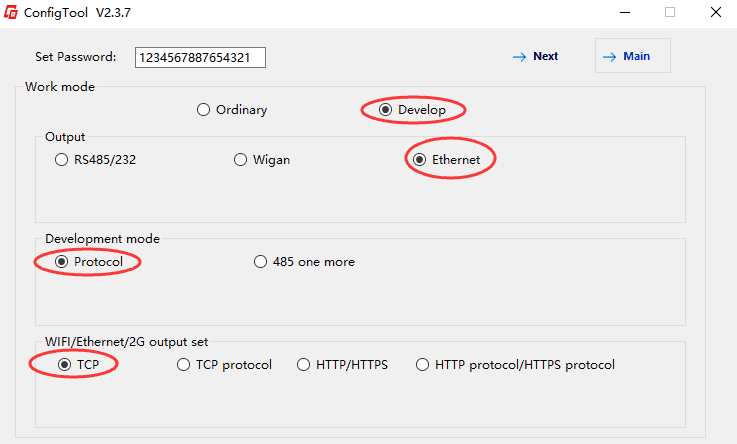Pick the 485 one more option
The height and width of the screenshot is (444, 737).
(261, 262)
